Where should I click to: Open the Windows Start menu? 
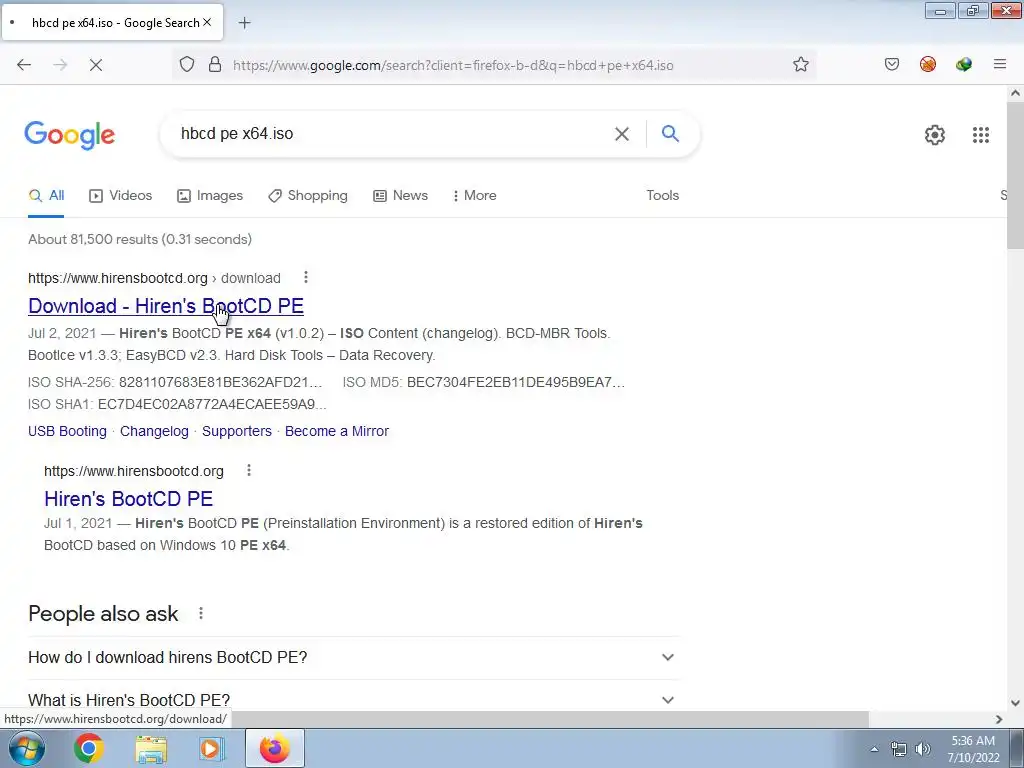[26, 748]
